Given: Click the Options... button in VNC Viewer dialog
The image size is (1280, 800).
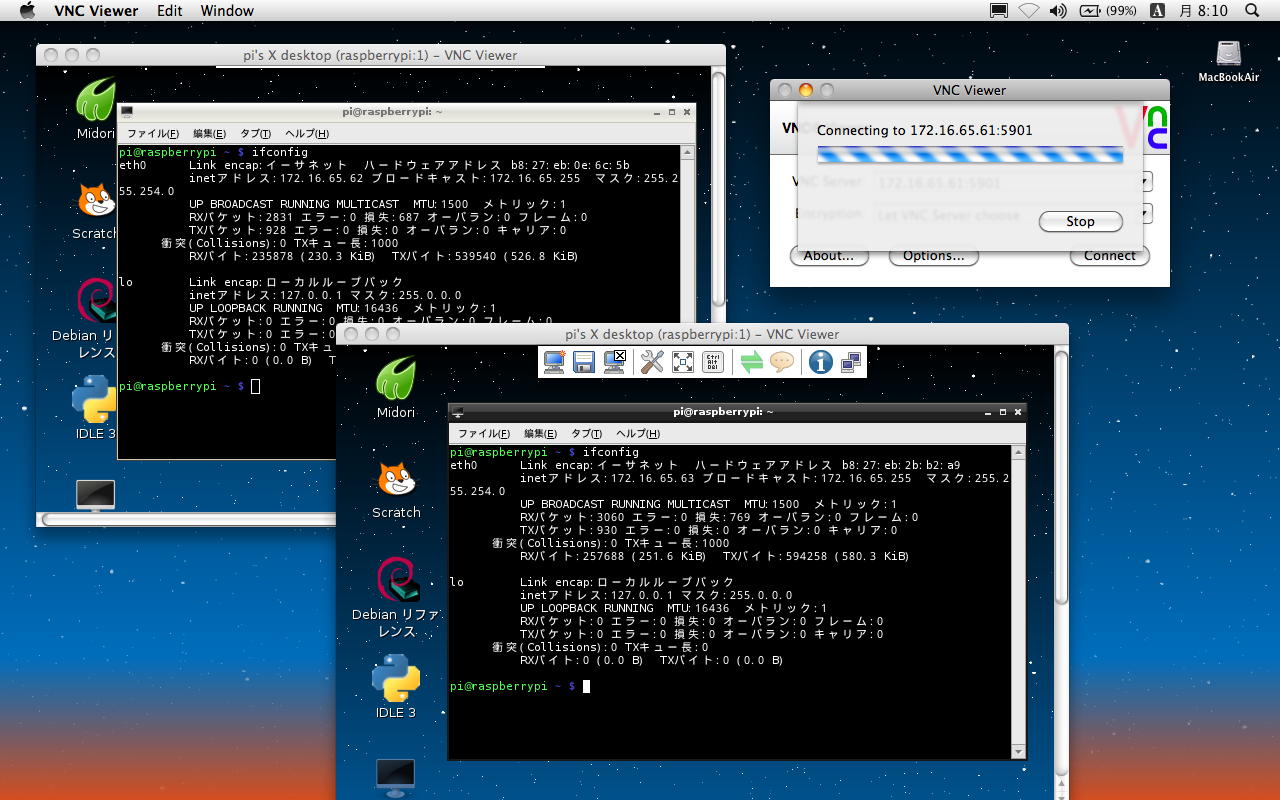Looking at the screenshot, I should coord(933,256).
